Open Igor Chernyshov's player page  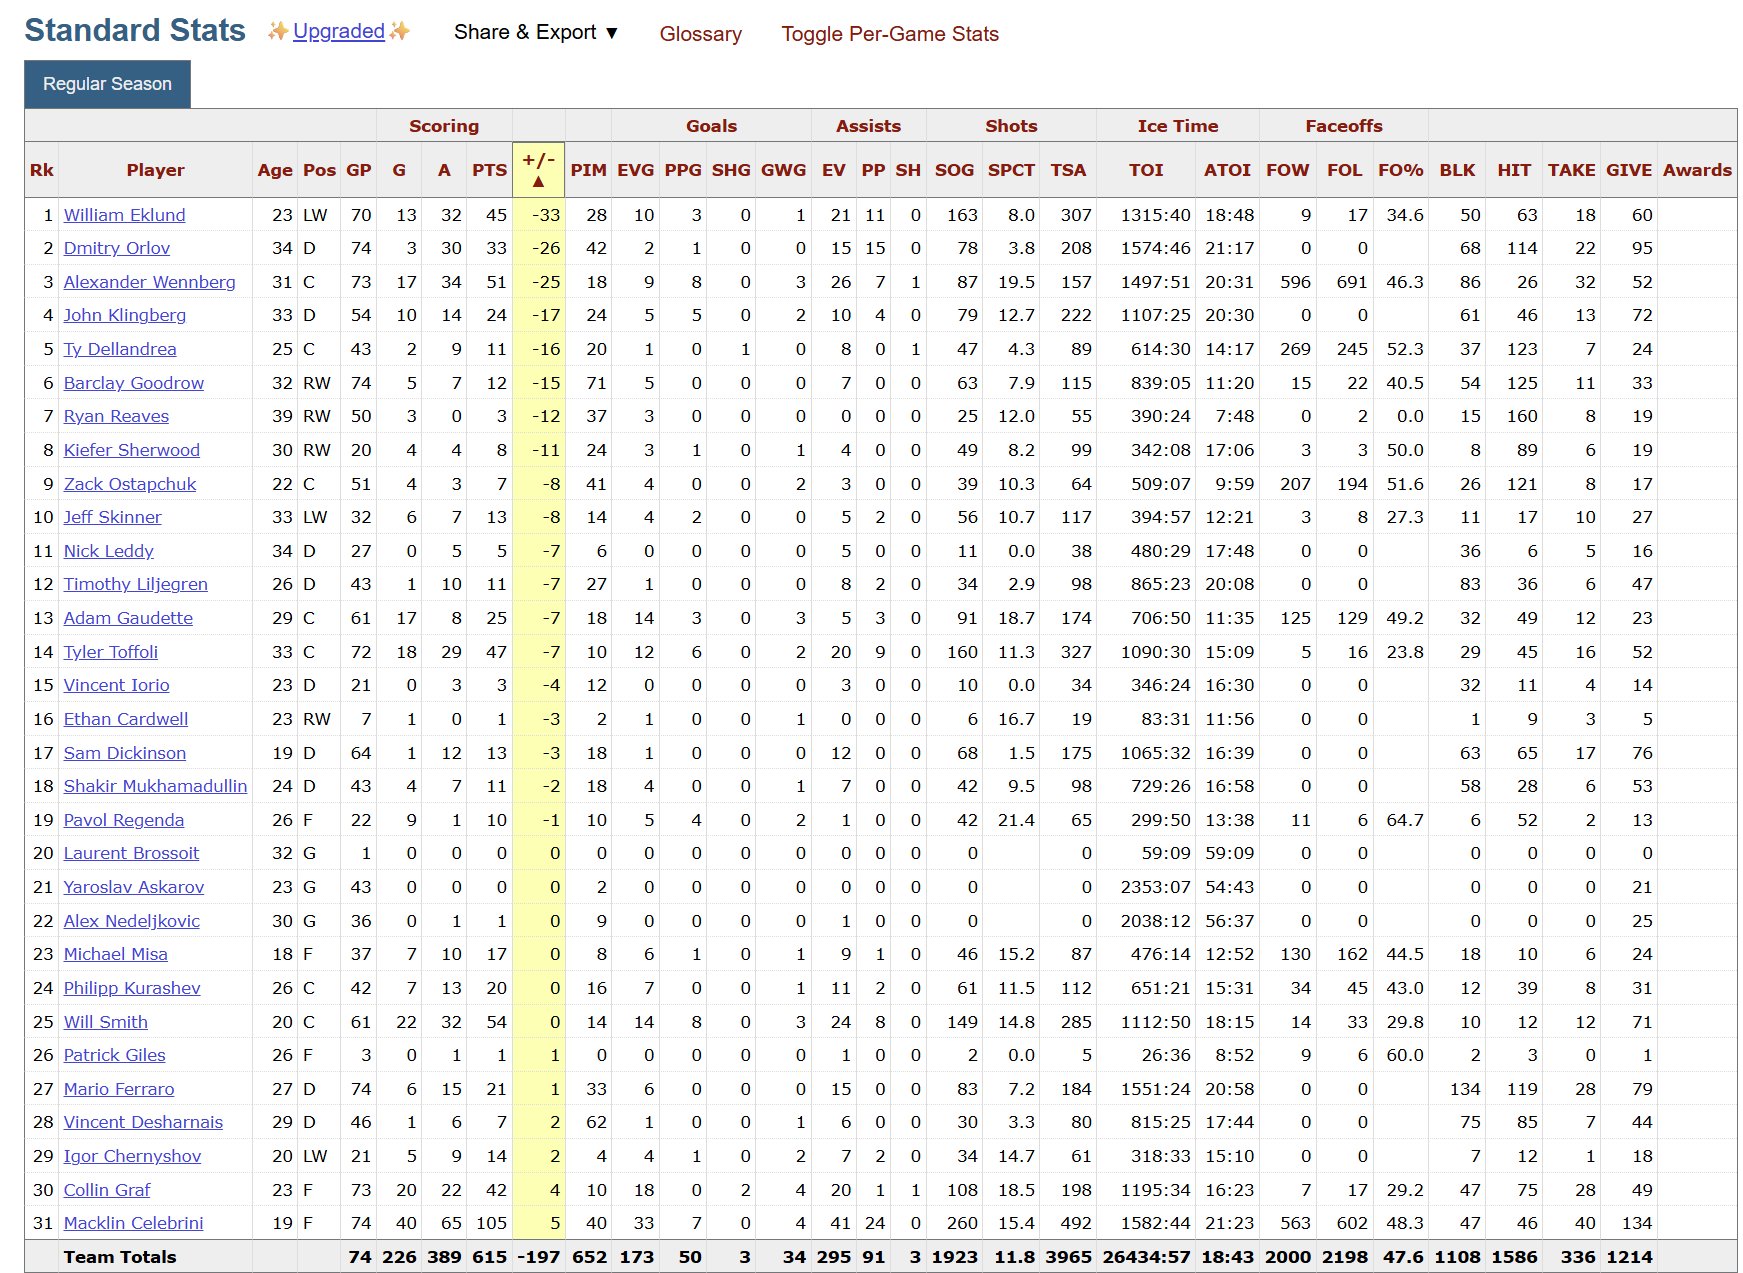(x=133, y=1156)
